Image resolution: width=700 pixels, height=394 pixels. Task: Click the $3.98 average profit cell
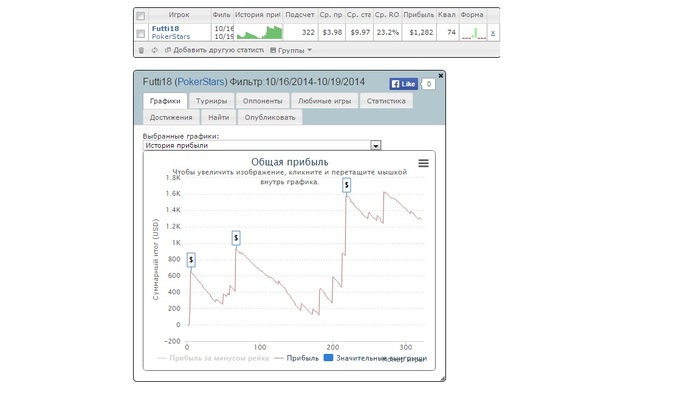[331, 33]
